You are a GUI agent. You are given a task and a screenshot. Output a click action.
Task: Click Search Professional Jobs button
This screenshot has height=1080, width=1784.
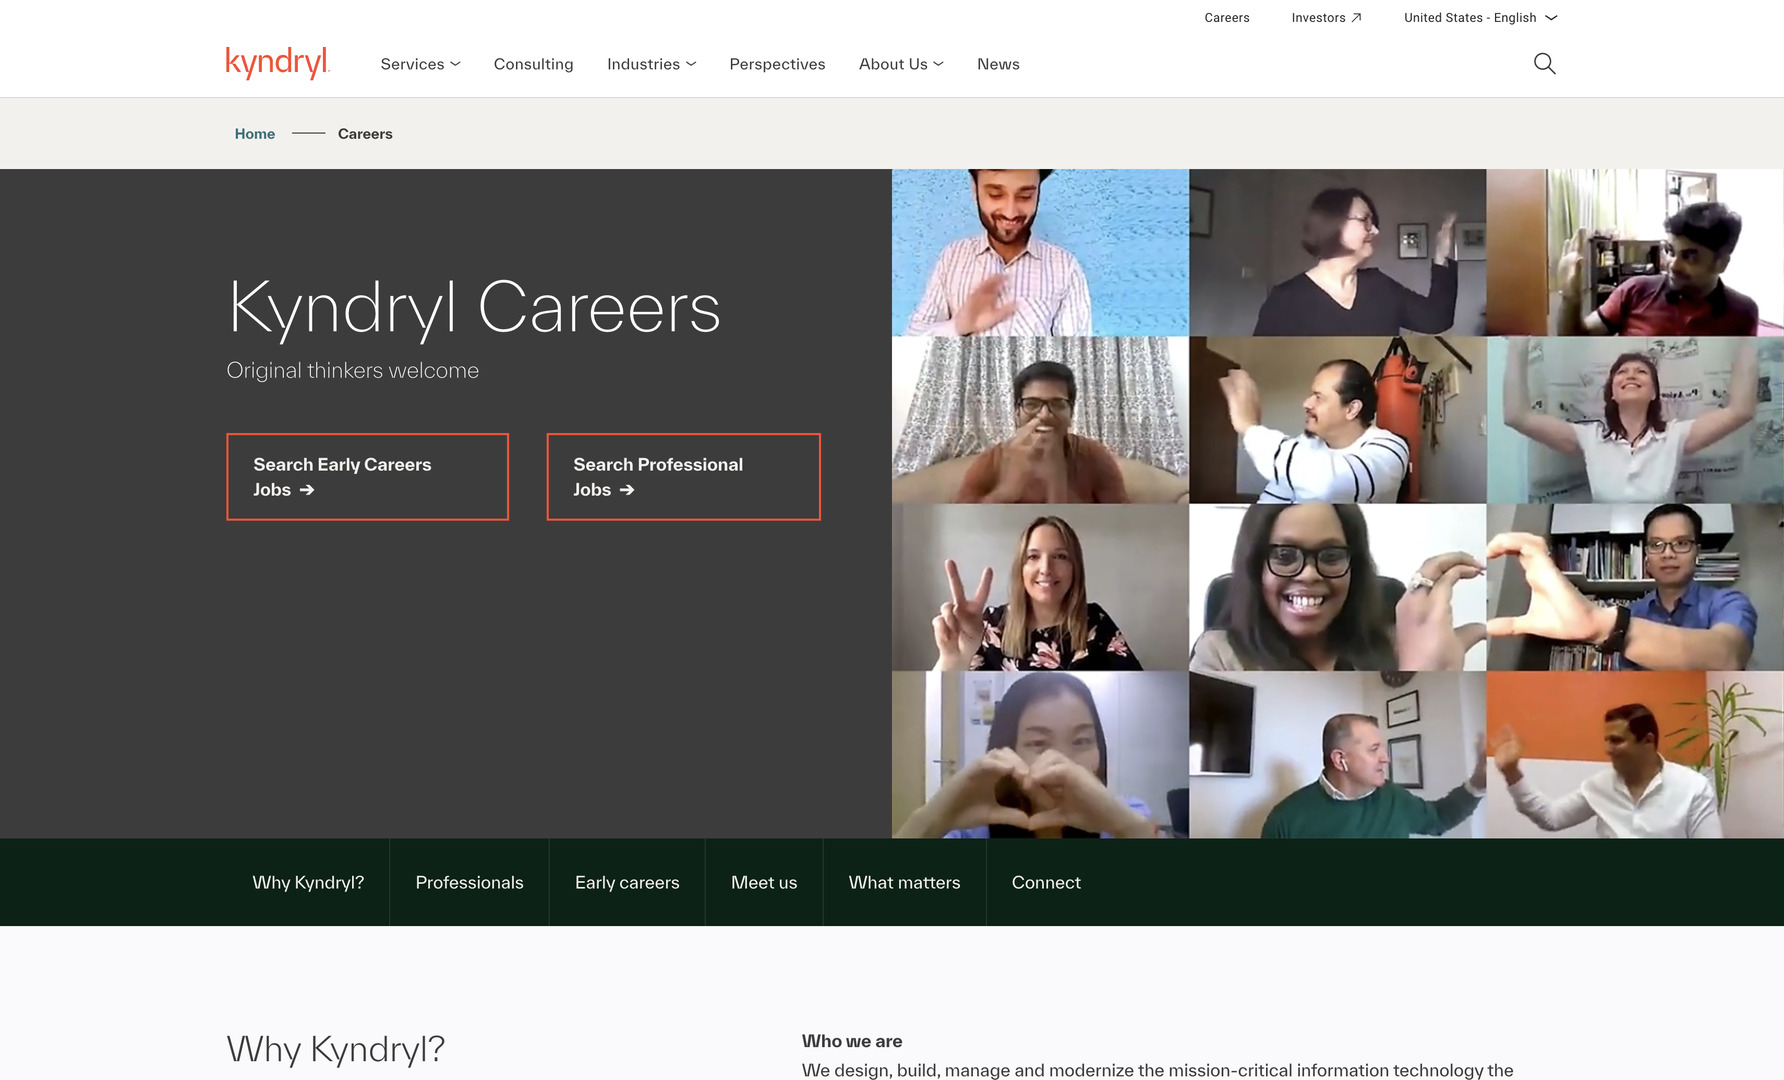[684, 477]
